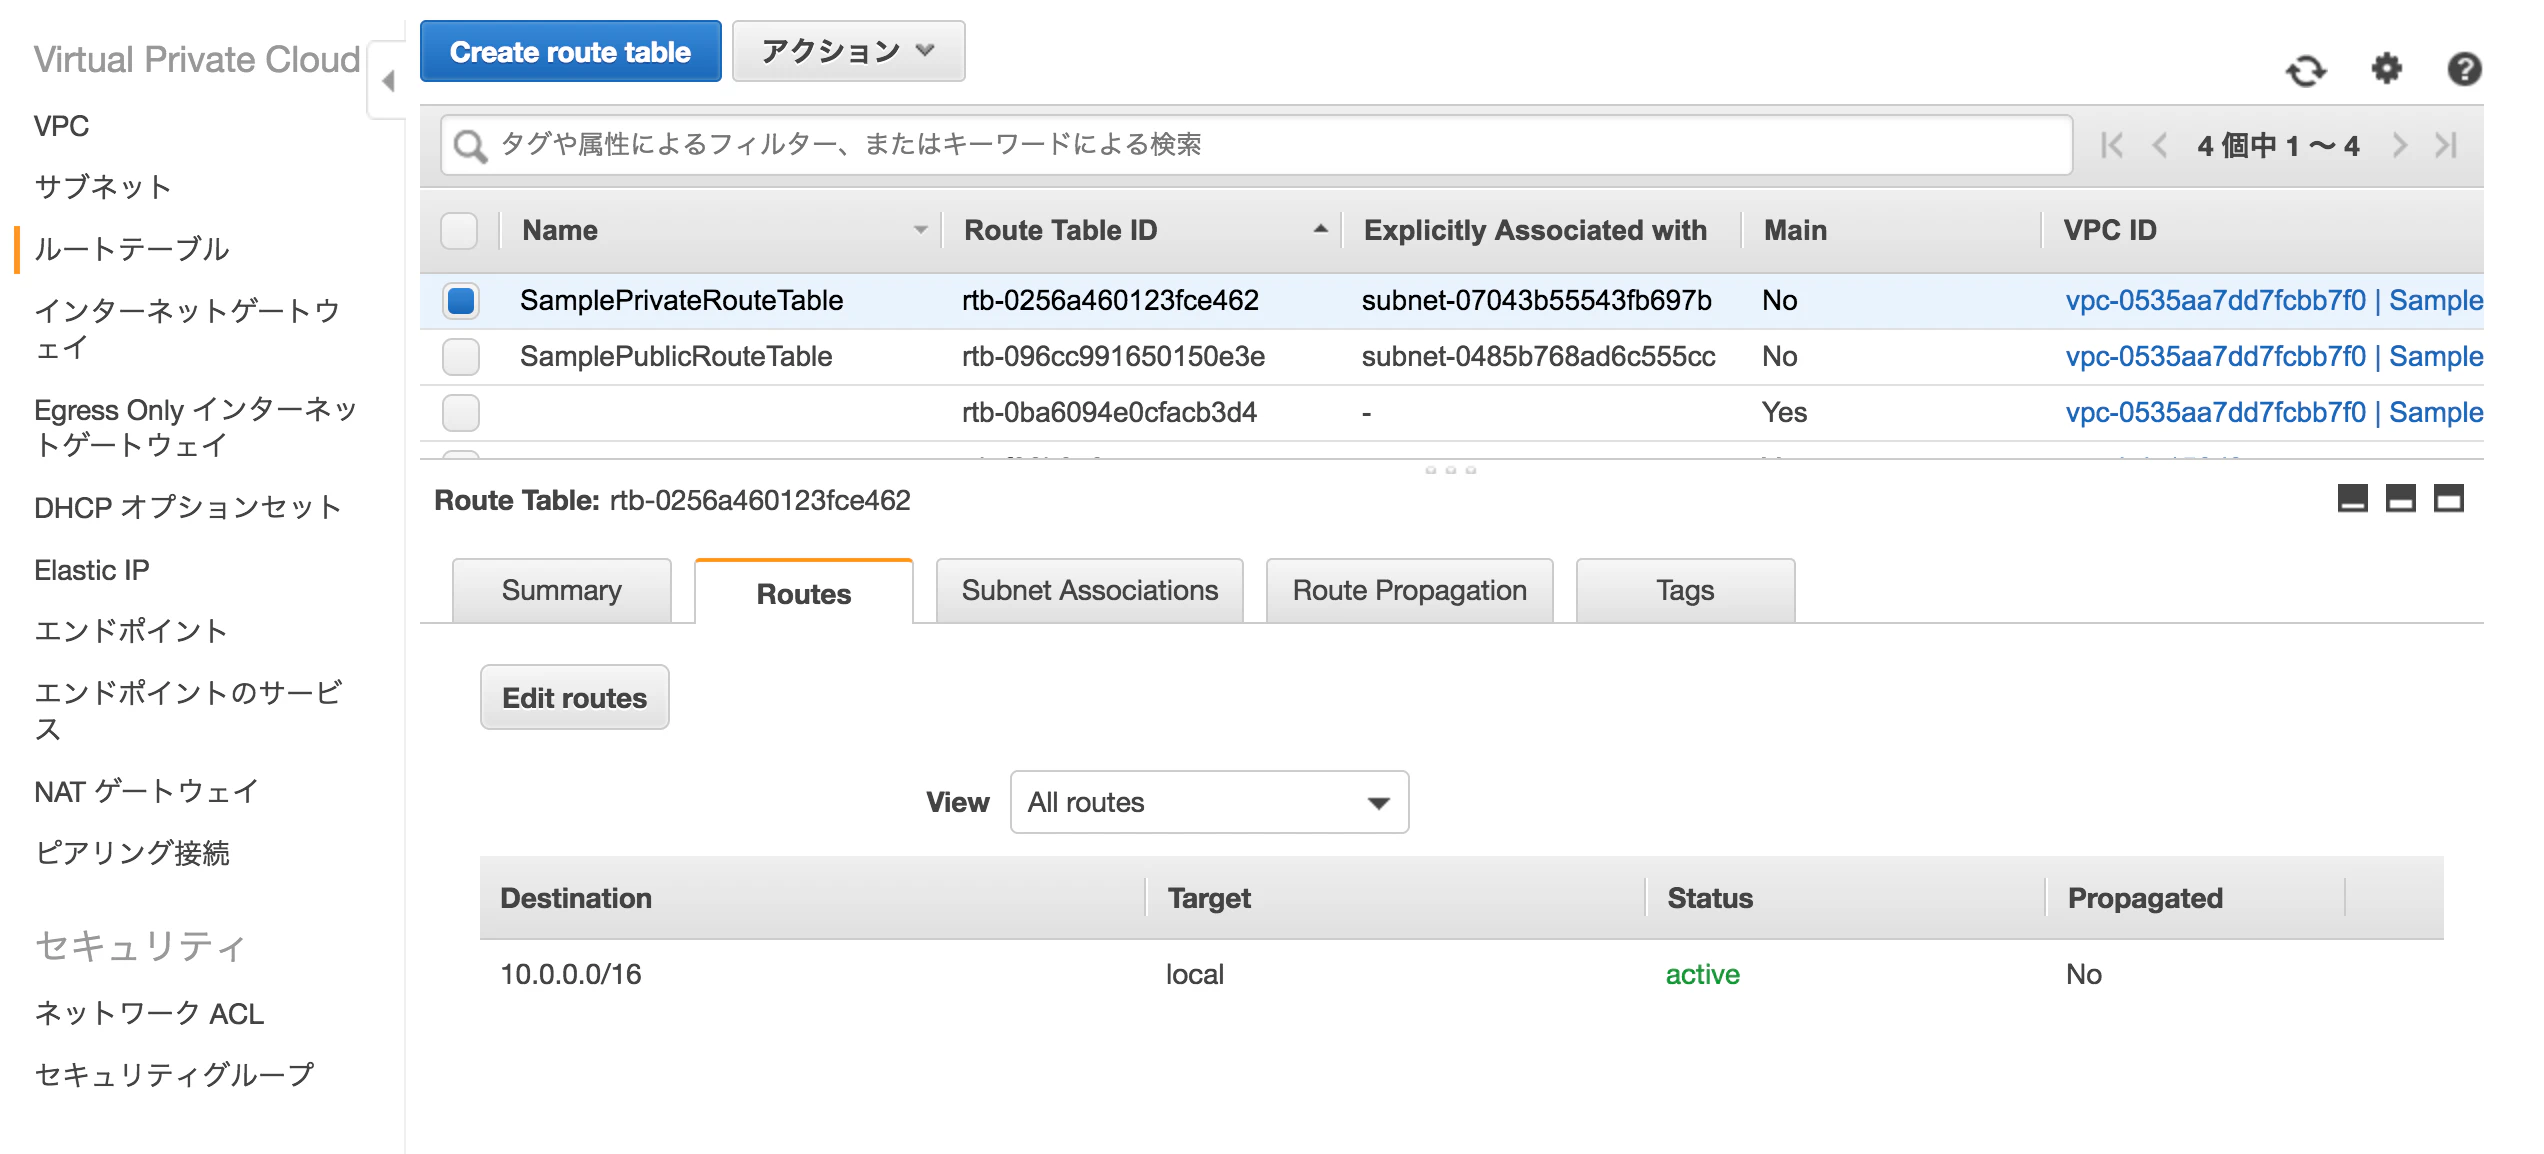Screen dimensions: 2544x1154
Task: Open the アクション dropdown menu
Action: click(x=848, y=51)
